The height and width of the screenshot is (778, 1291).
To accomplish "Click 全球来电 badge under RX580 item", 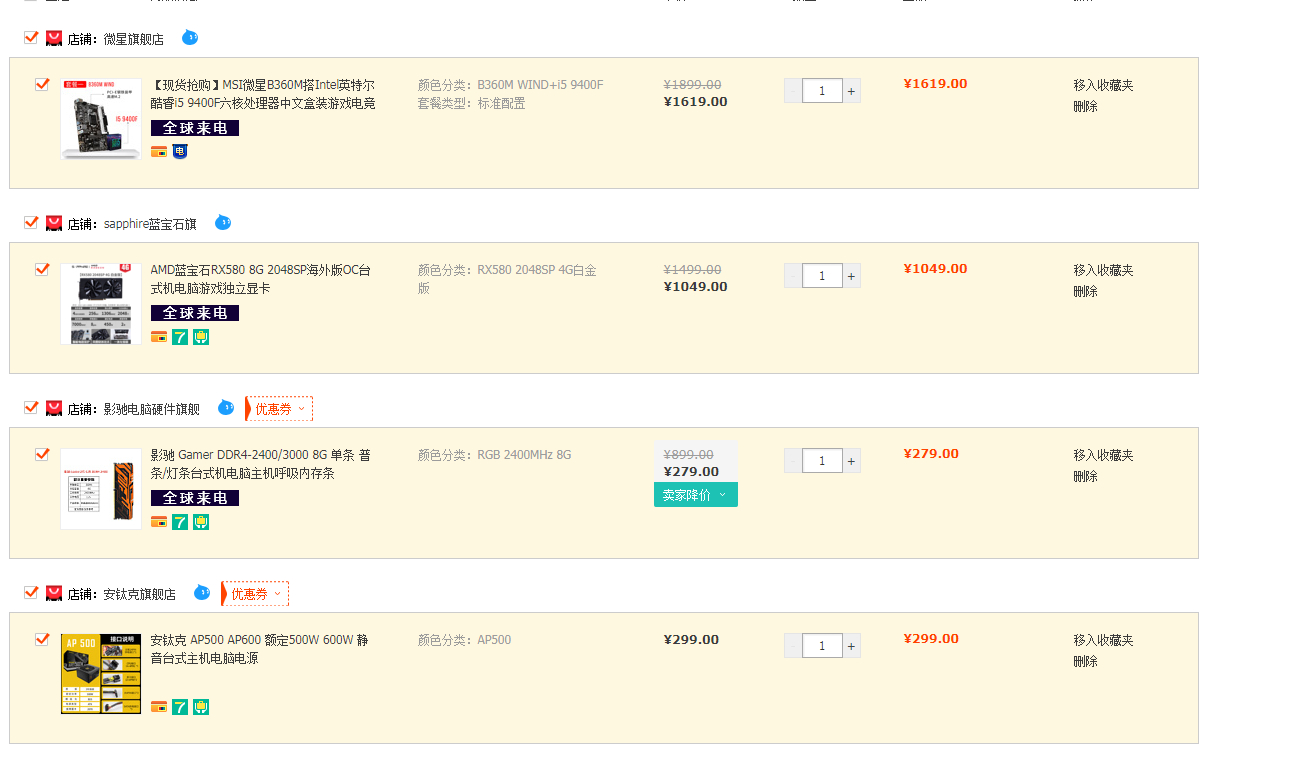I will [195, 313].
